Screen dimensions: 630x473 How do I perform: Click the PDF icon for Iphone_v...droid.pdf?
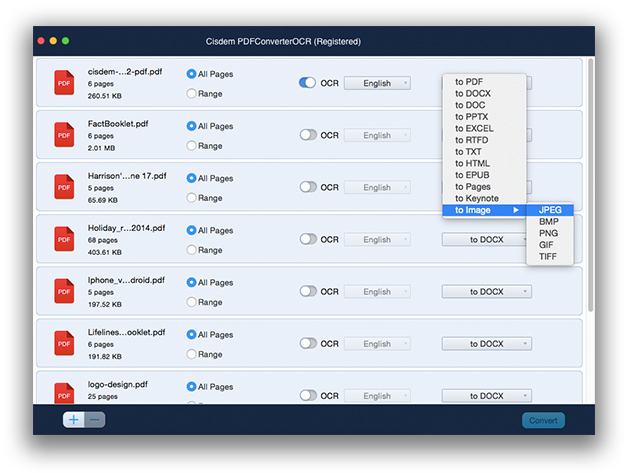coord(64,291)
